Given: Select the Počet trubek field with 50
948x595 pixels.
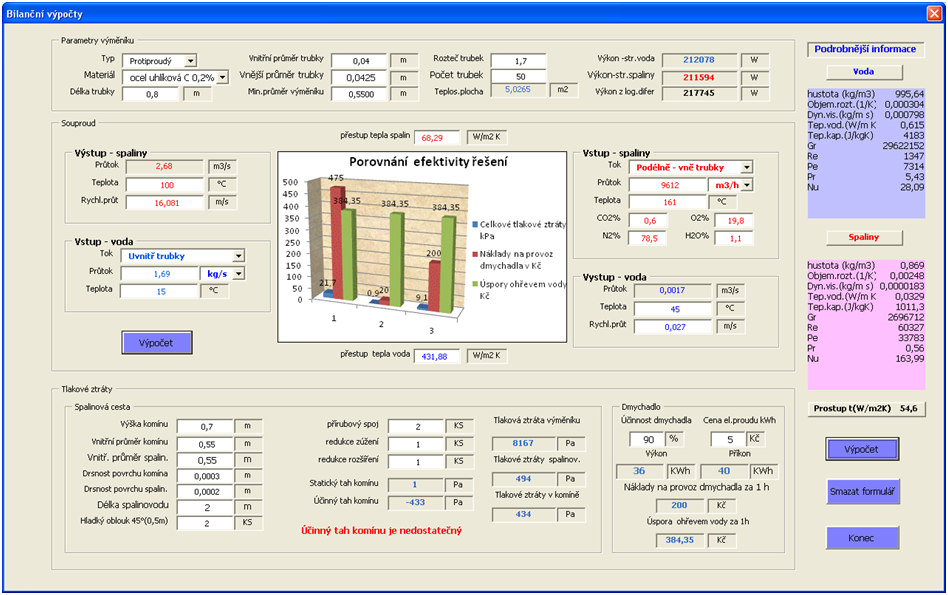Looking at the screenshot, I should tap(519, 77).
